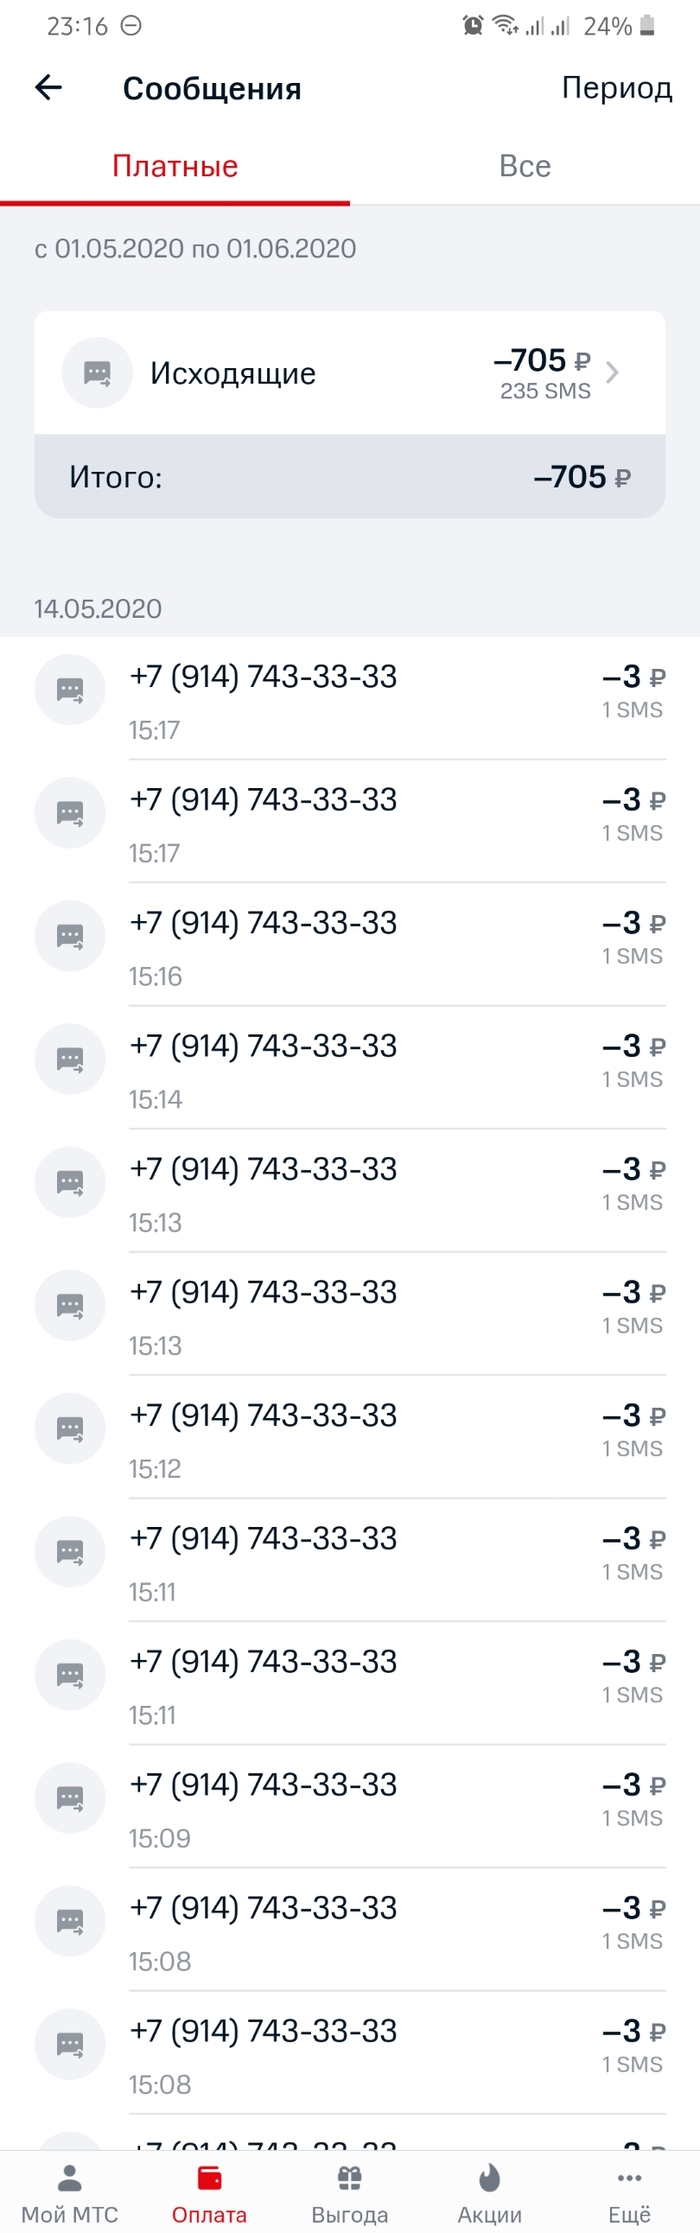
Task: Tap SMS icon for first 15:17 message
Action: (70, 690)
